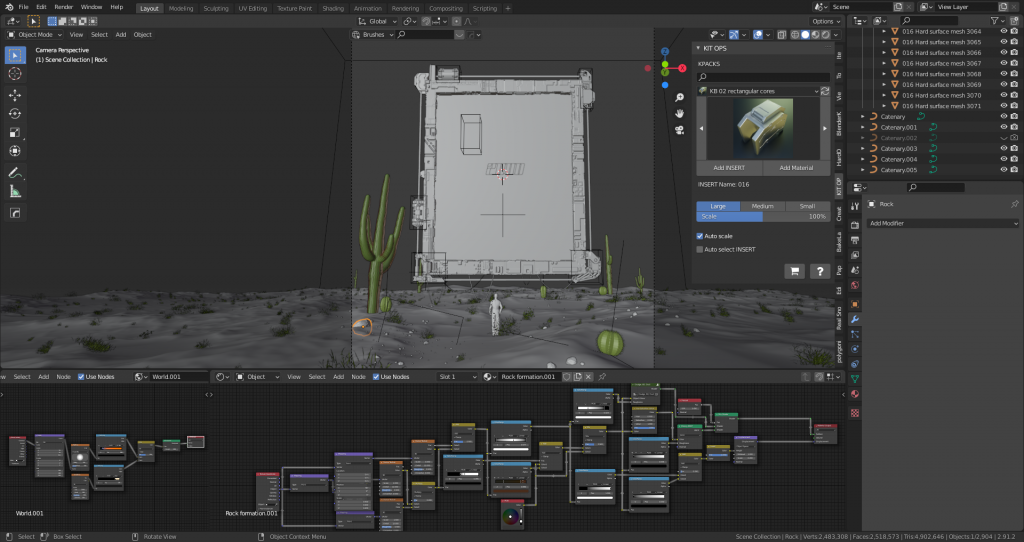Hide Hard surface mesh 3064 in viewport
This screenshot has height=542, width=1024.
point(1004,31)
